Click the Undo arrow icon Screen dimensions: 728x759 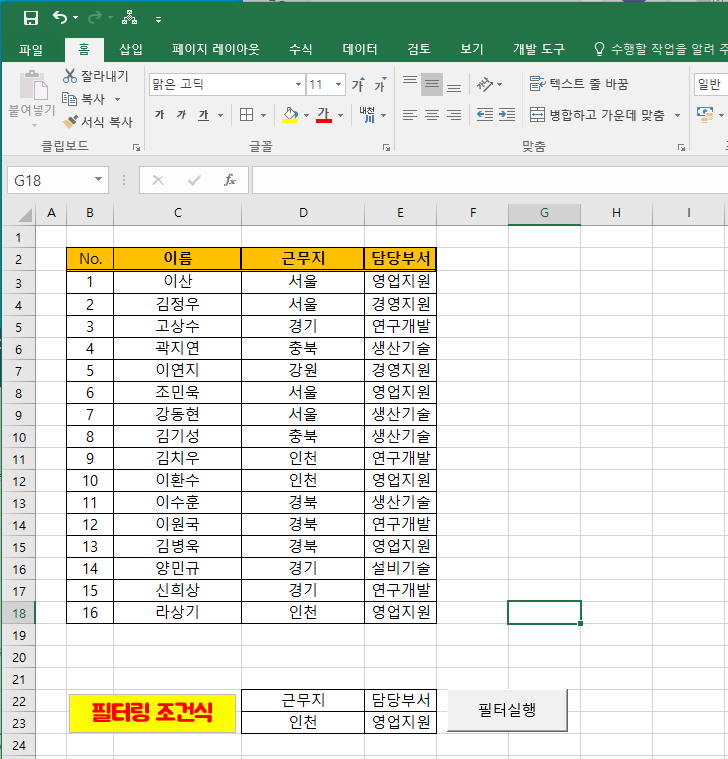pyautogui.click(x=60, y=18)
